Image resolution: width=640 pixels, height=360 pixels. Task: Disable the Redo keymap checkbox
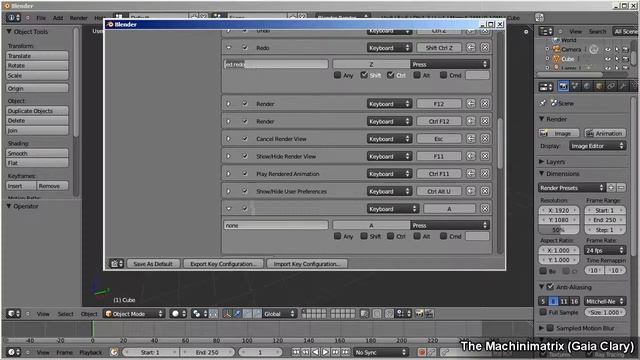(x=244, y=48)
